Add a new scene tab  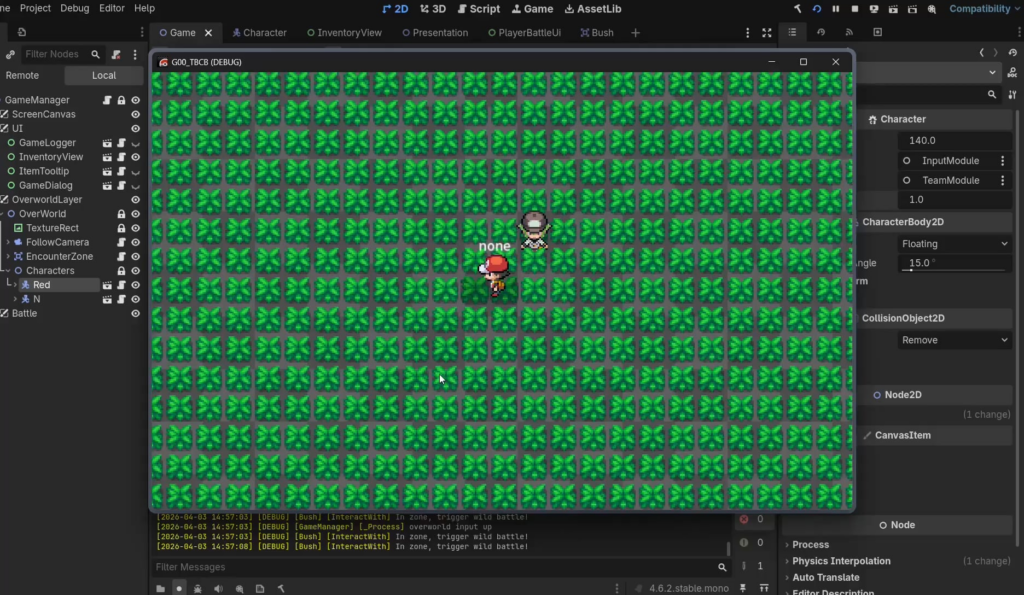(x=635, y=33)
